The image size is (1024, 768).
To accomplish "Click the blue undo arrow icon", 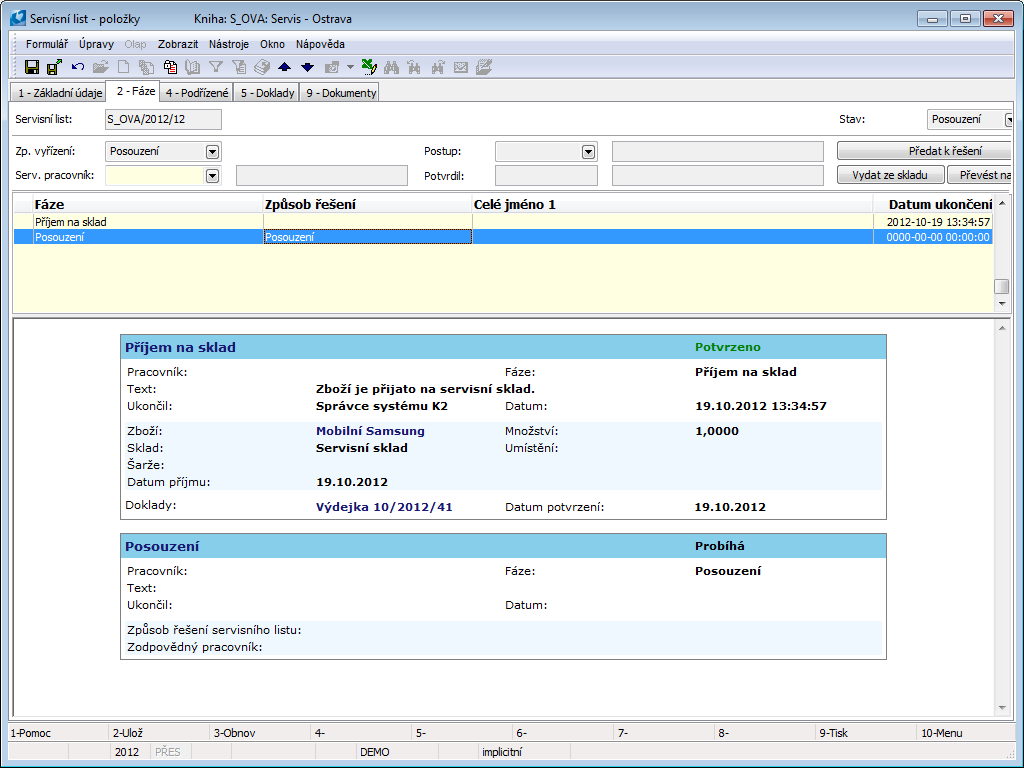I will 78,67.
